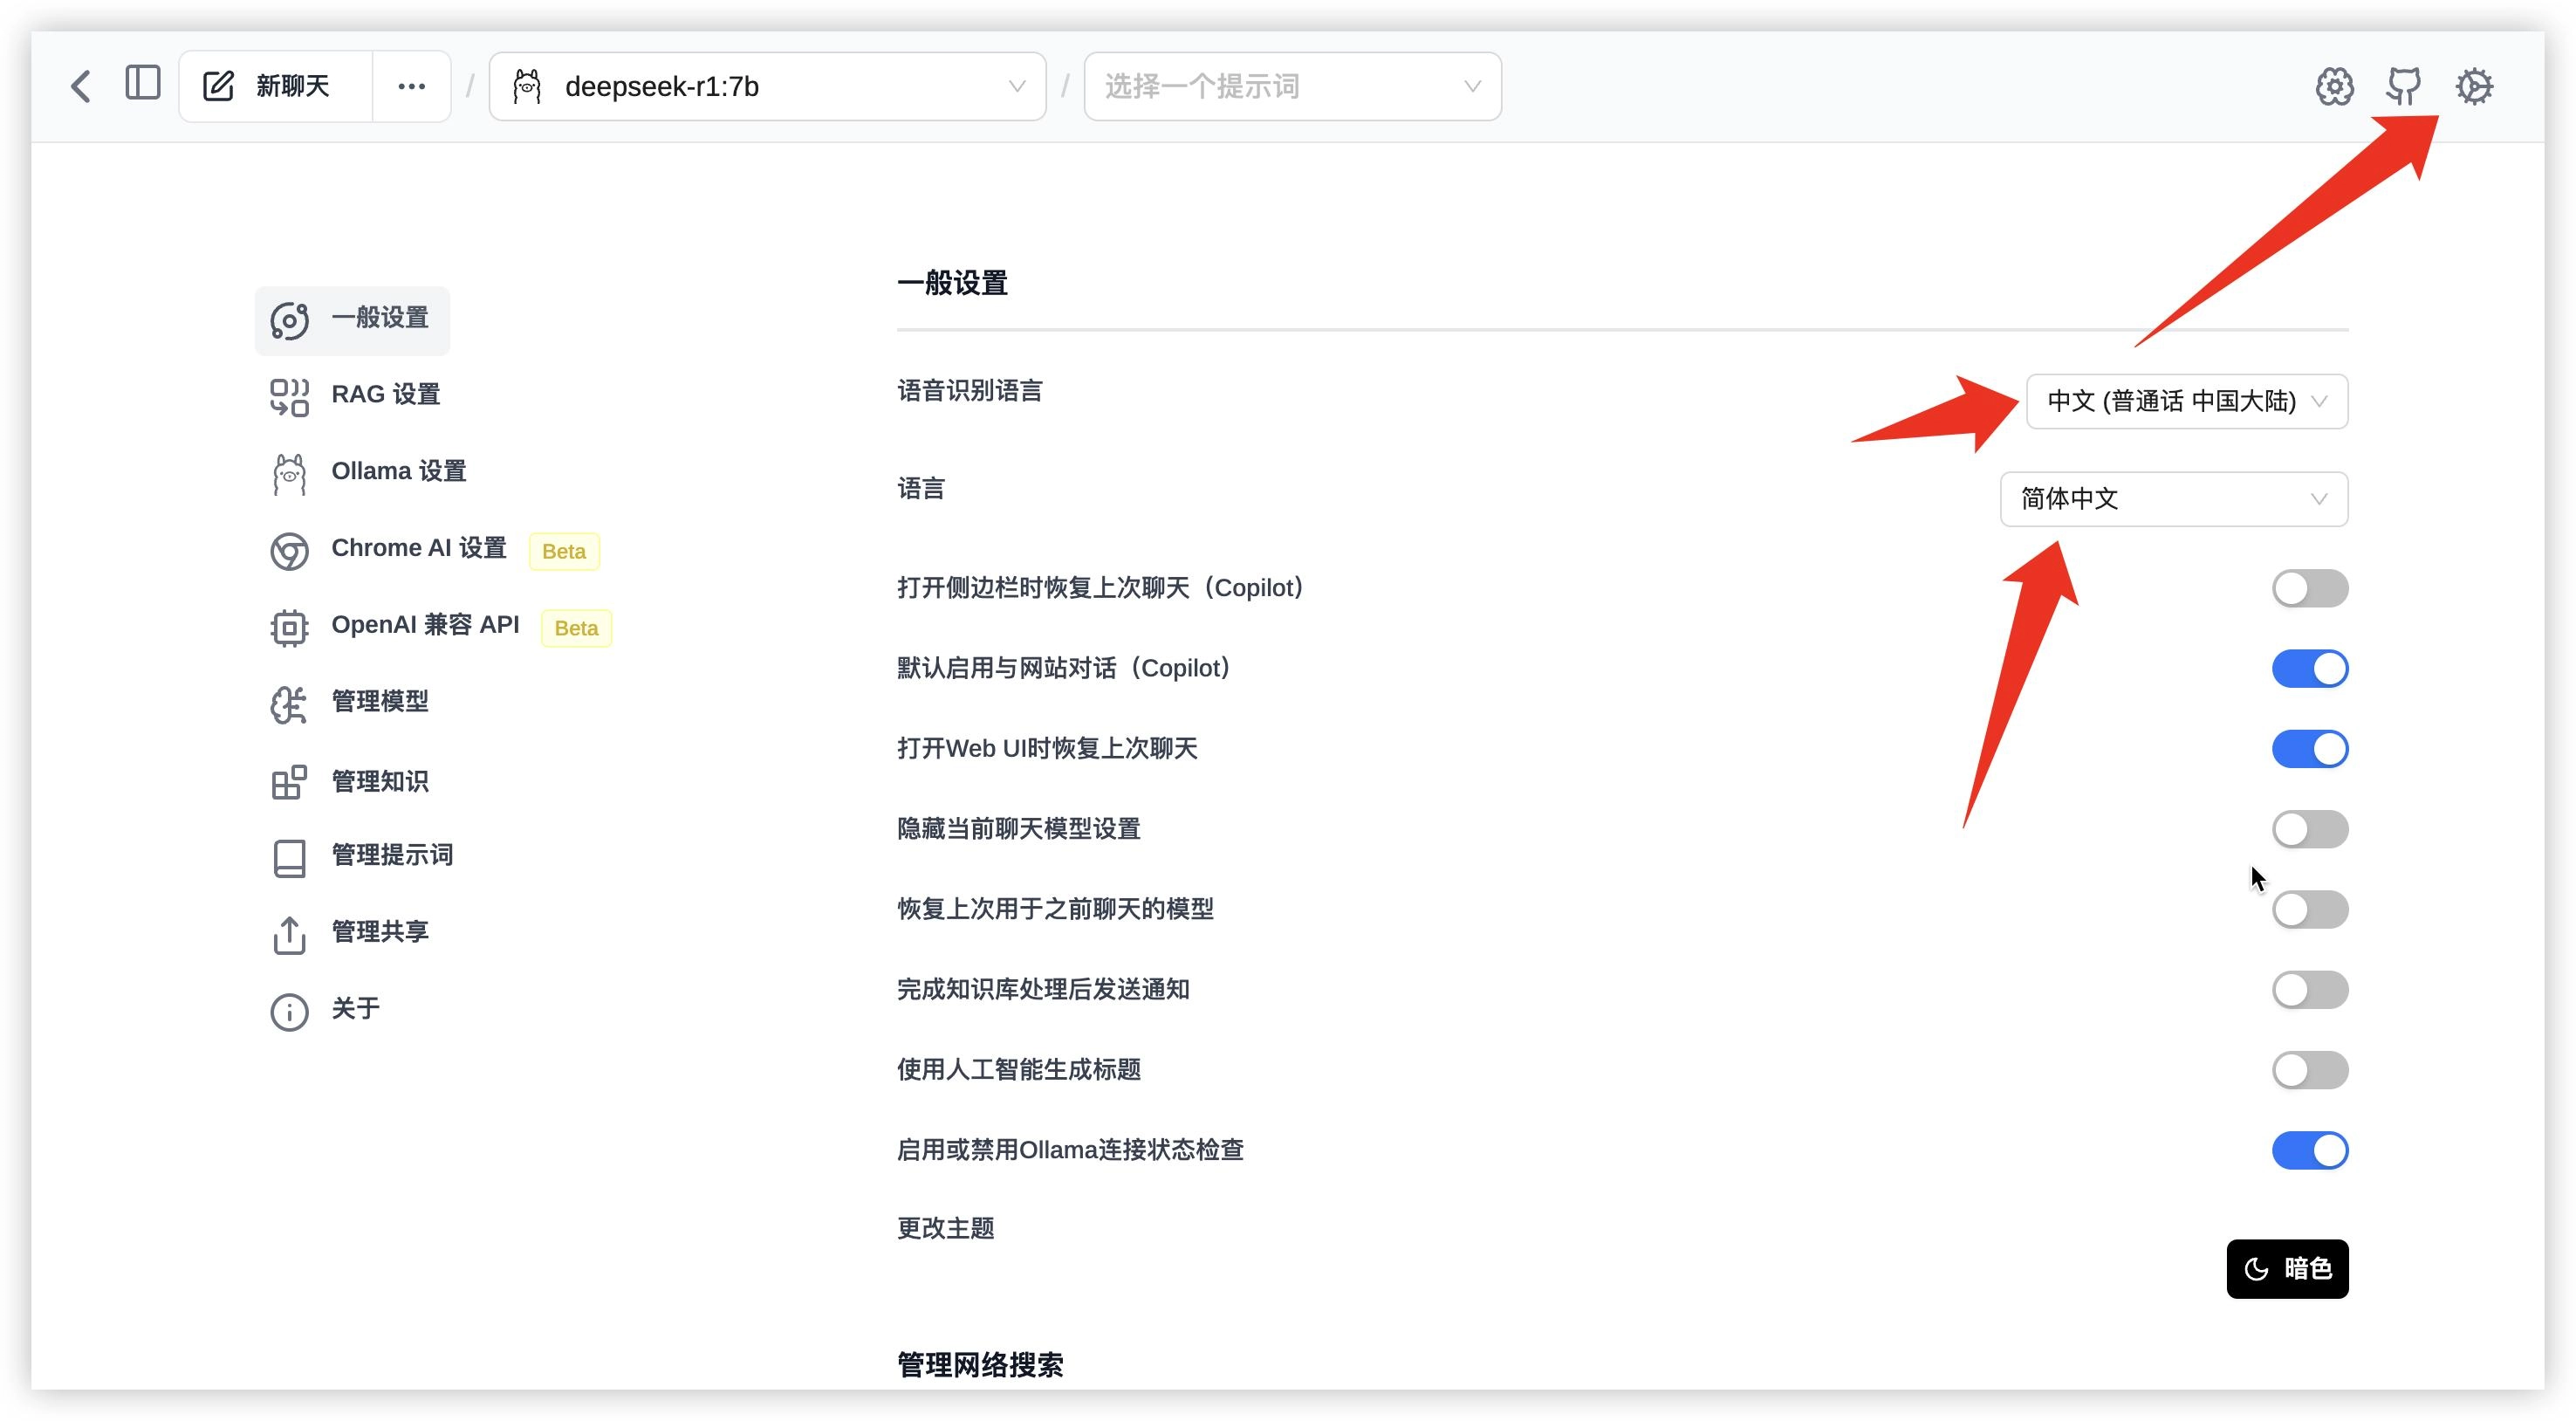Enable 恢复上次用于之前聊天的模型 switch
2576x1421 pixels.
(2310, 909)
